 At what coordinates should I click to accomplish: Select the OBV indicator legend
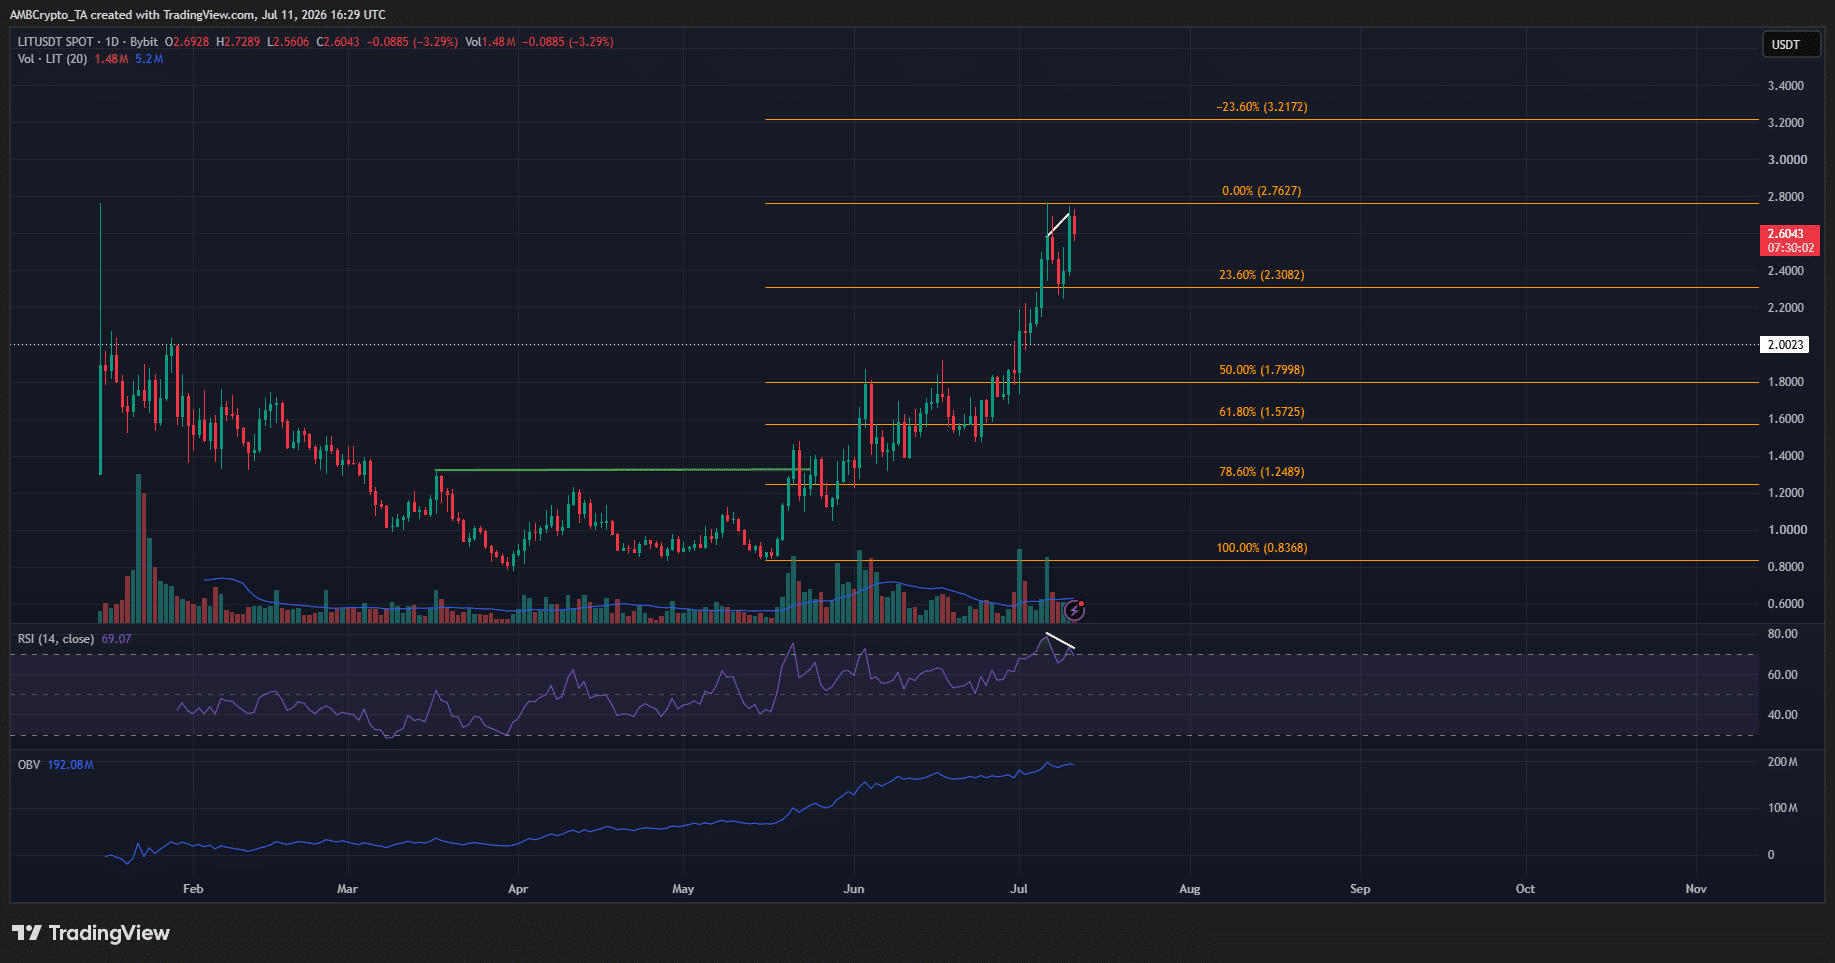point(29,765)
